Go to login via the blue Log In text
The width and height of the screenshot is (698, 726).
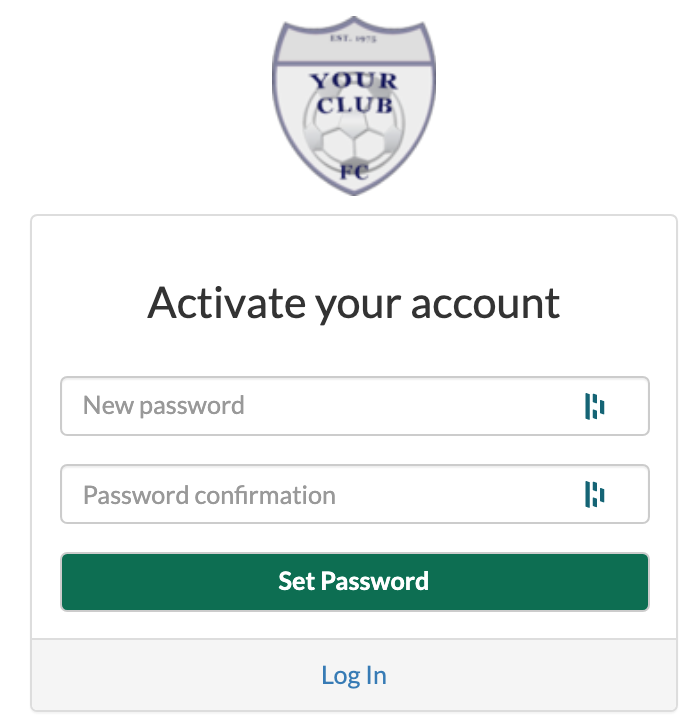(x=354, y=675)
